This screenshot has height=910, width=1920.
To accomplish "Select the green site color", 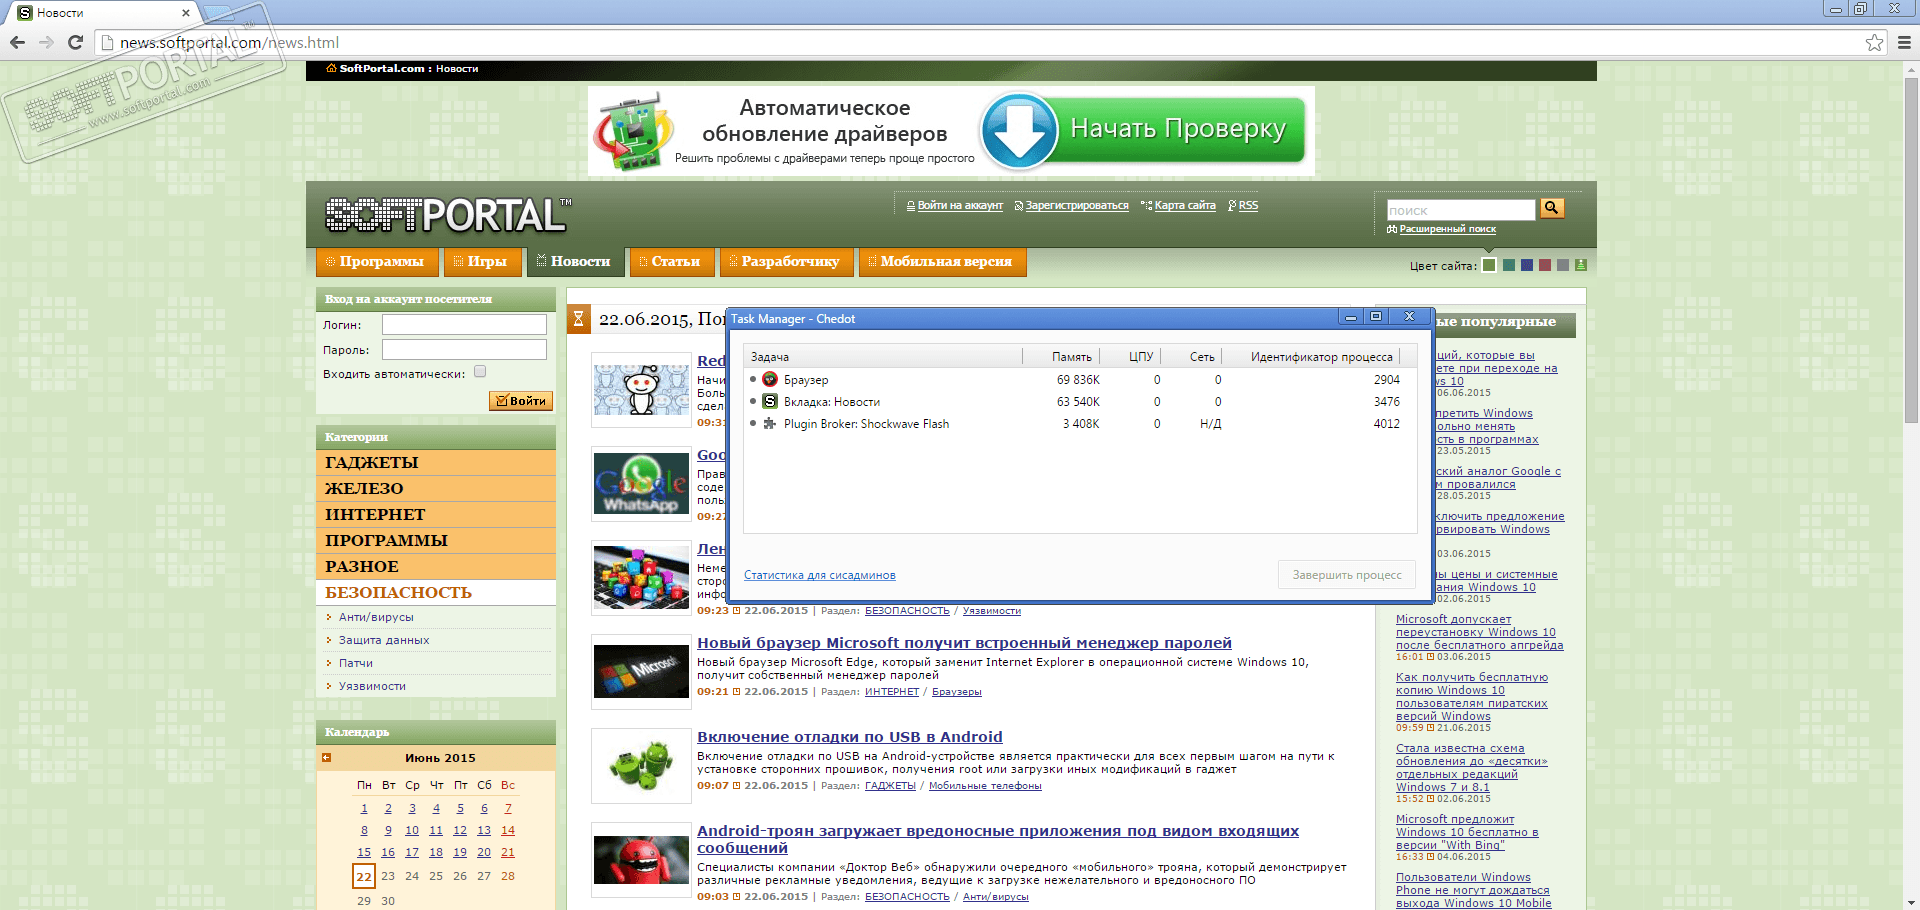I will click(1489, 265).
